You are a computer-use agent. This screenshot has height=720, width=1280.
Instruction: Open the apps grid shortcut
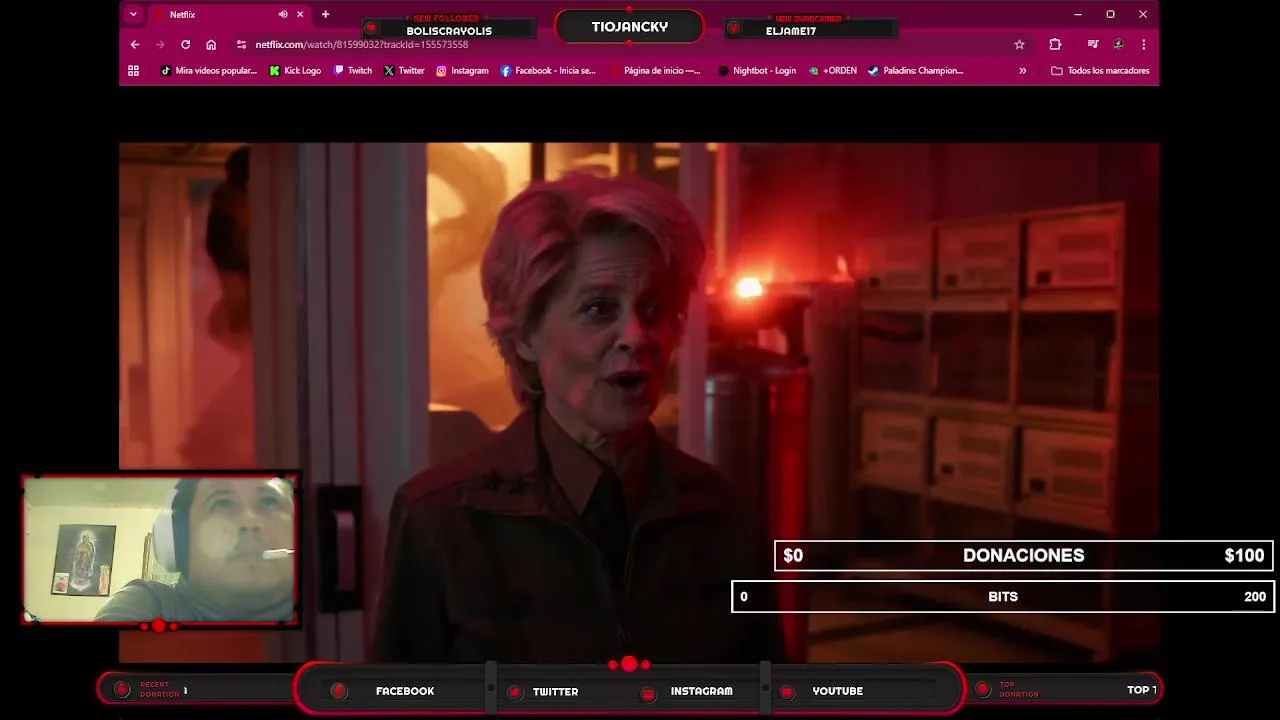coord(133,71)
